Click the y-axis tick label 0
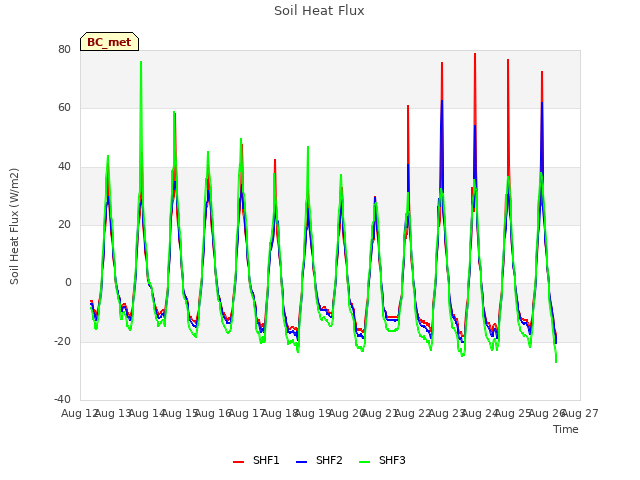640x480 pixels. pyautogui.click(x=68, y=282)
